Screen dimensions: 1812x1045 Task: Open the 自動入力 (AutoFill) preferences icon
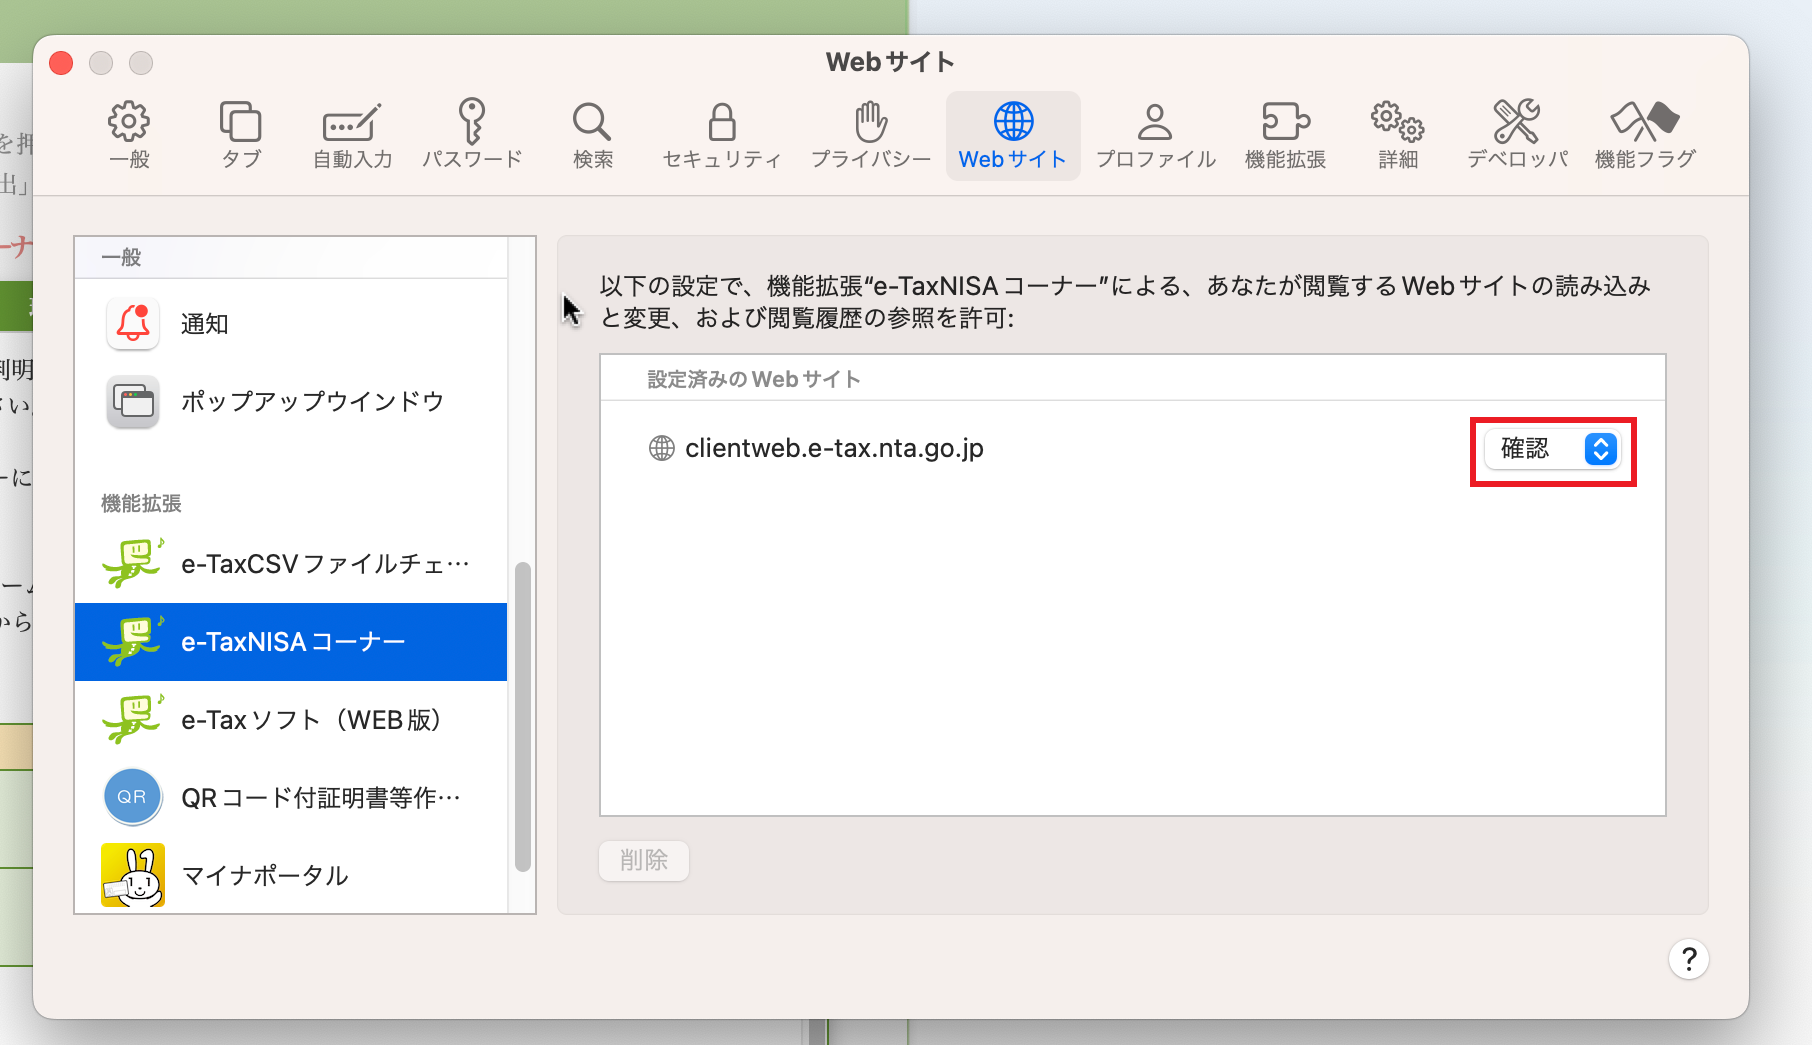[352, 122]
